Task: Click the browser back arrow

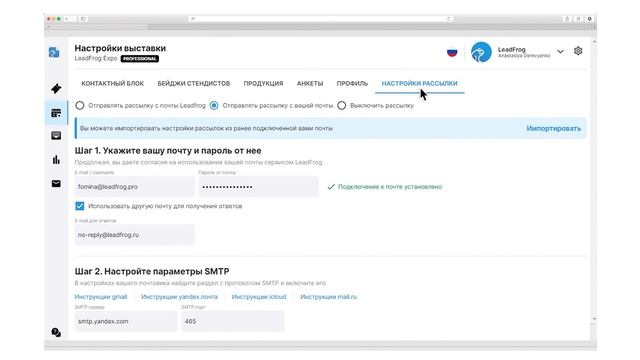Action: click(67, 19)
